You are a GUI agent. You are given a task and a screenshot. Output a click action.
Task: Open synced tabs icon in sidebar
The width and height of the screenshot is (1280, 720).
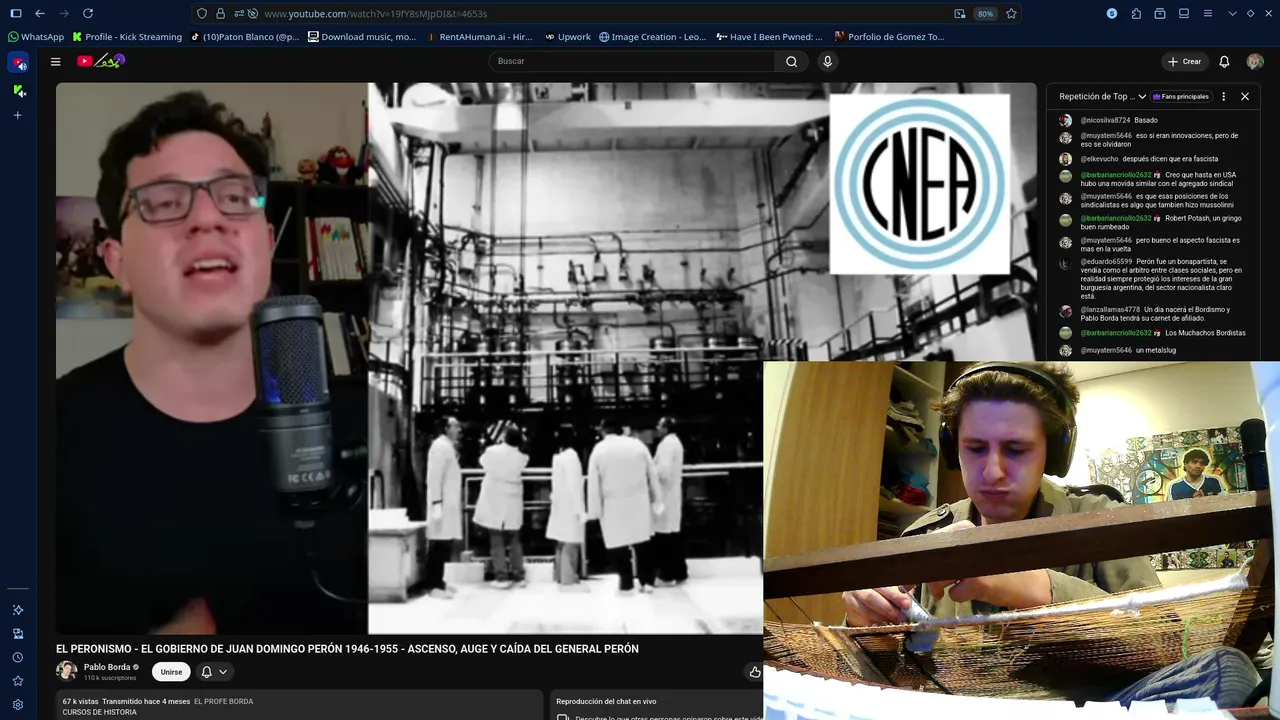coord(18,634)
